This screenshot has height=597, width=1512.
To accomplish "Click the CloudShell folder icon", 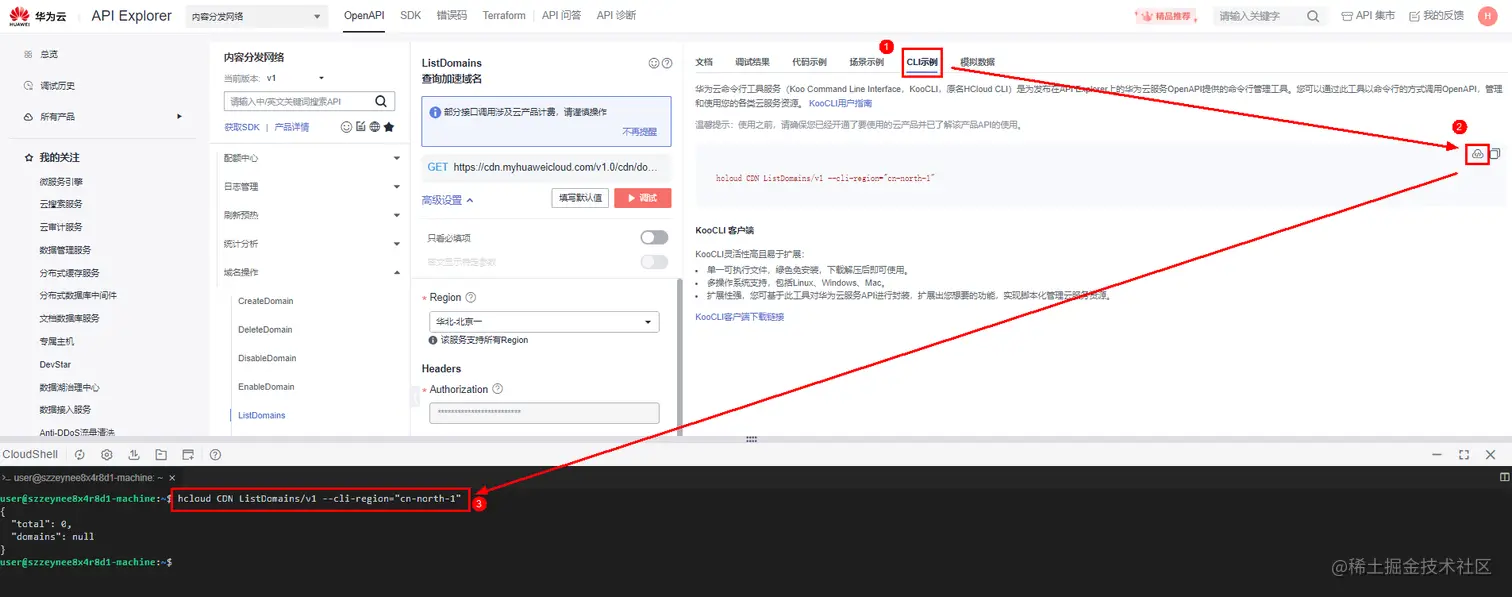I will tap(161, 454).
